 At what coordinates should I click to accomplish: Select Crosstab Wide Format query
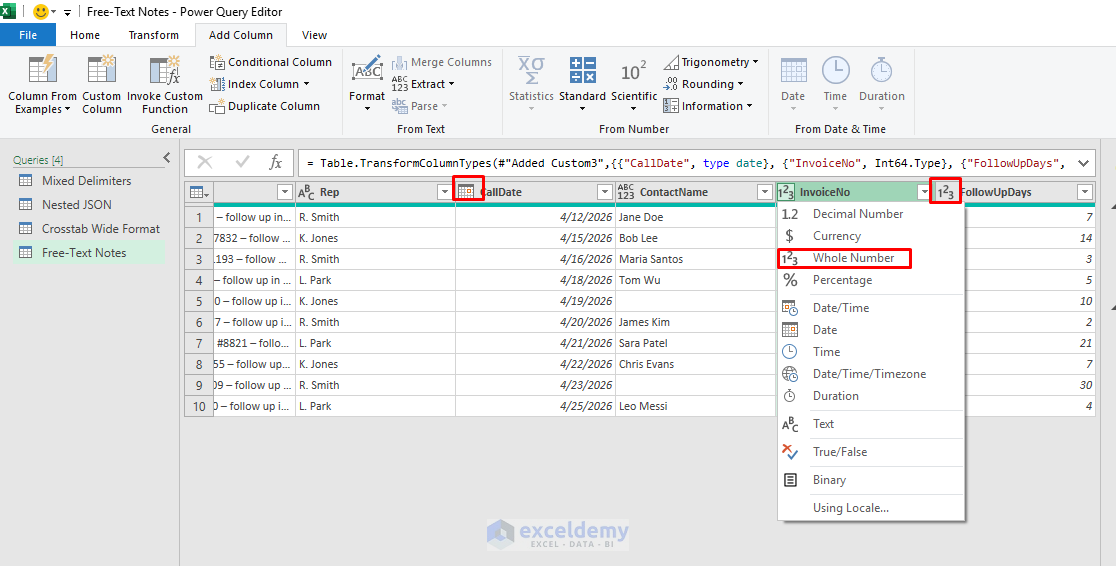click(88, 229)
